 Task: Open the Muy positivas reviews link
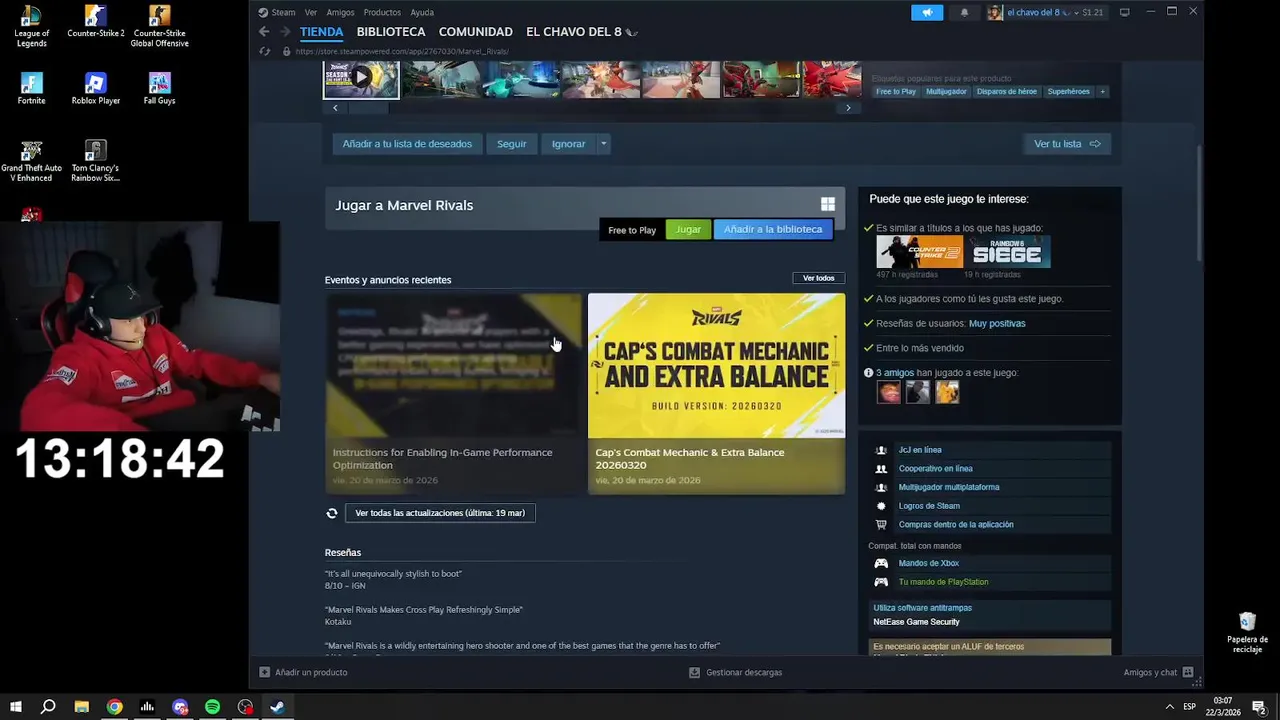click(997, 323)
